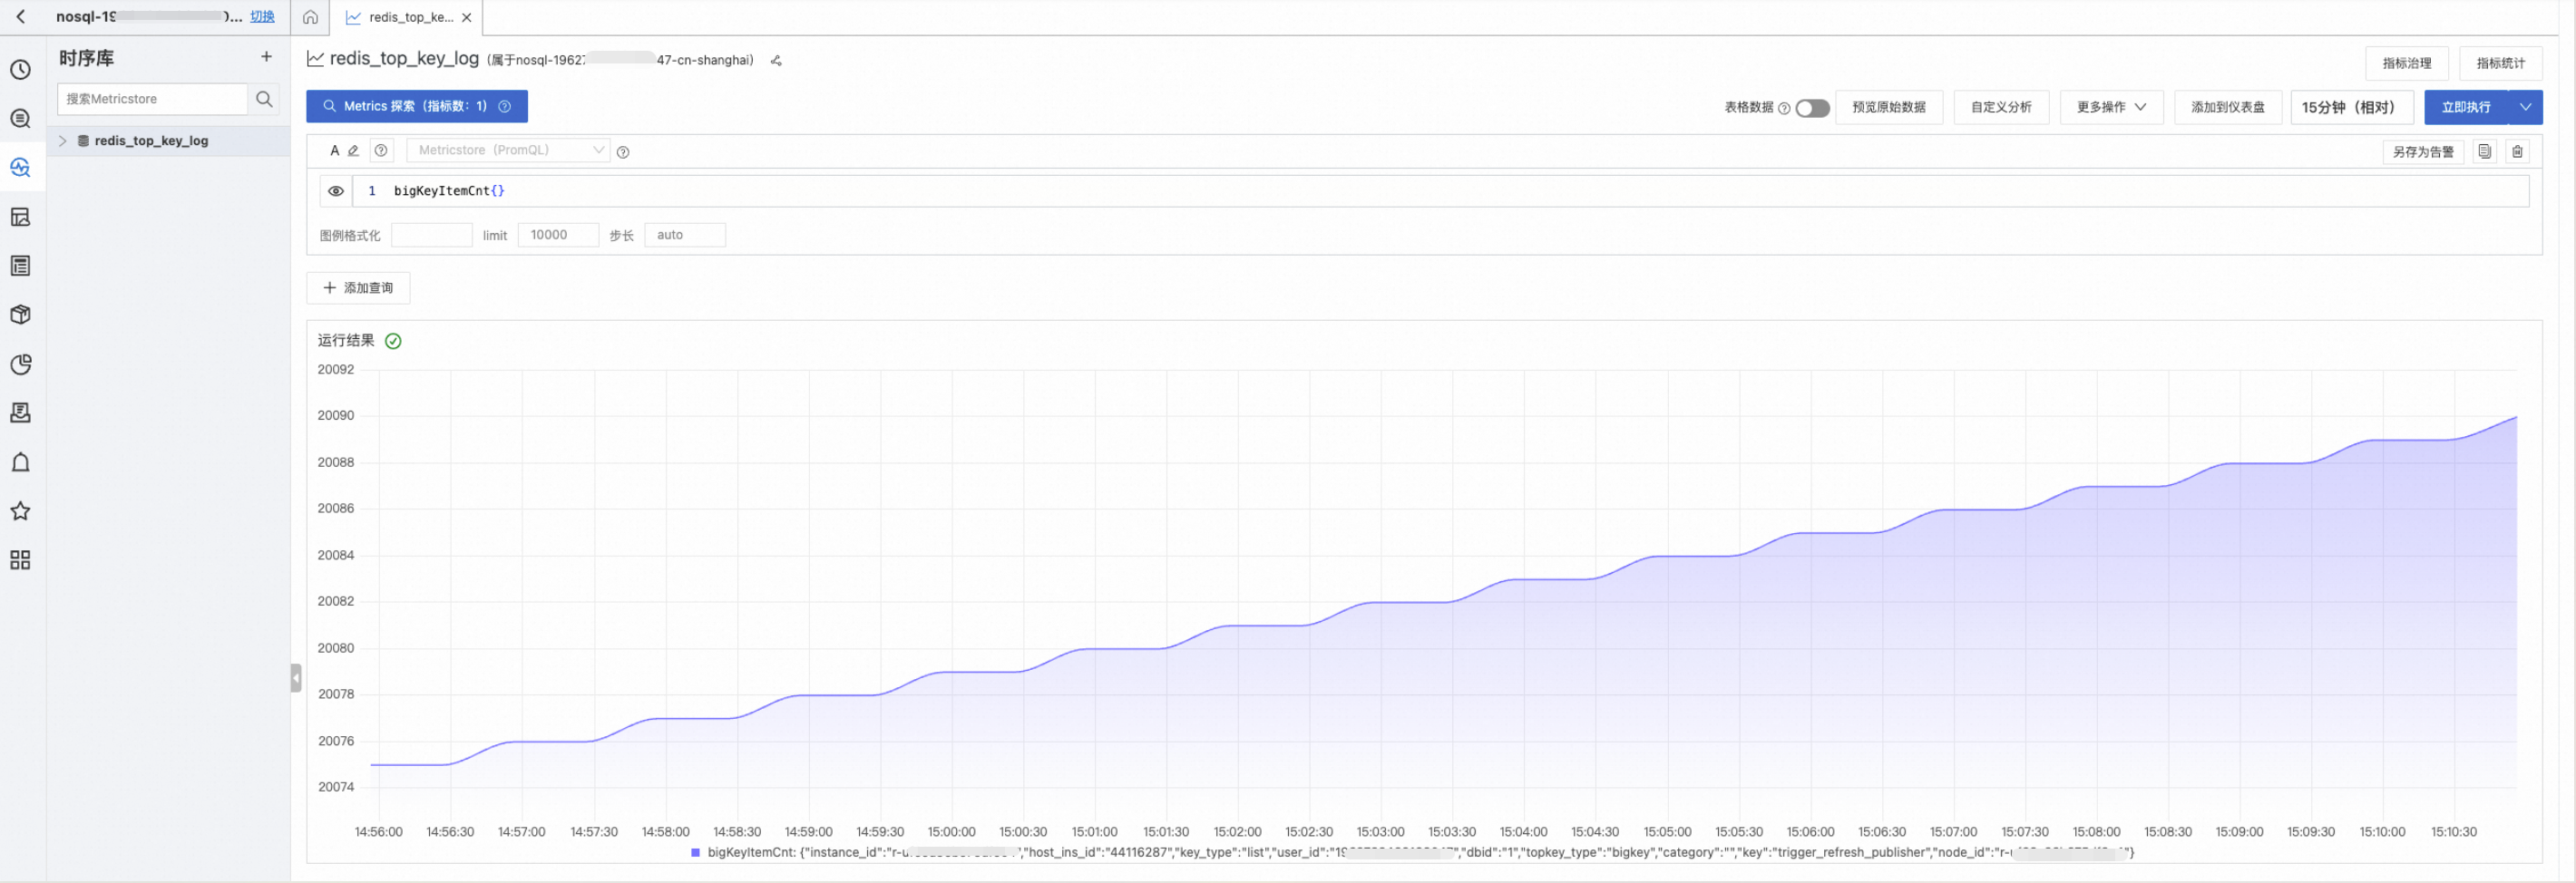Click help icon on Metrics 探索 button

[505, 107]
